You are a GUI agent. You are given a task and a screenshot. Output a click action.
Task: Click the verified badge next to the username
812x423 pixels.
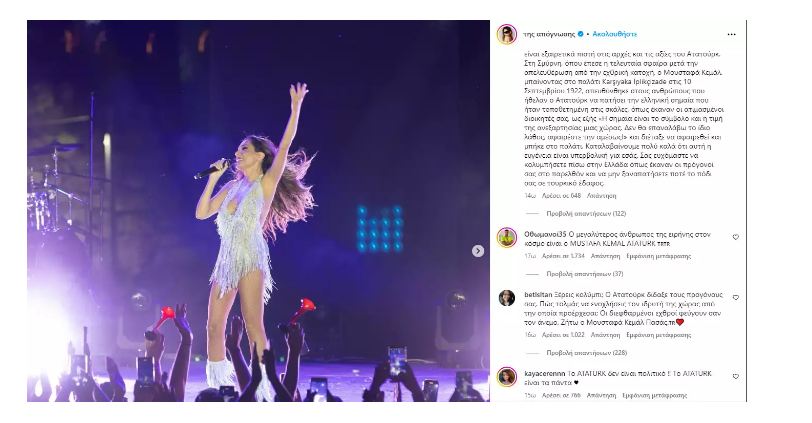tap(581, 34)
